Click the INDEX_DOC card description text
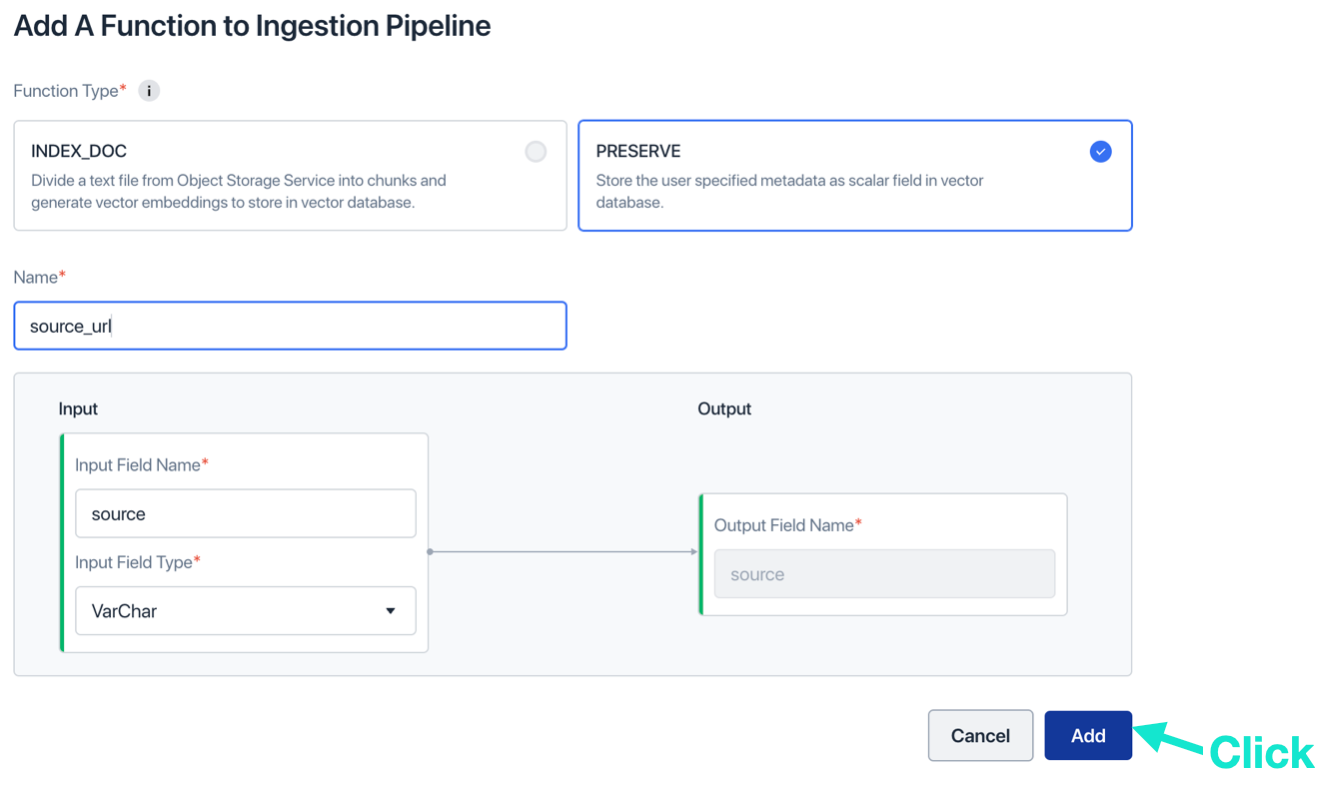Viewport: 1326px width, 788px height. pos(239,192)
